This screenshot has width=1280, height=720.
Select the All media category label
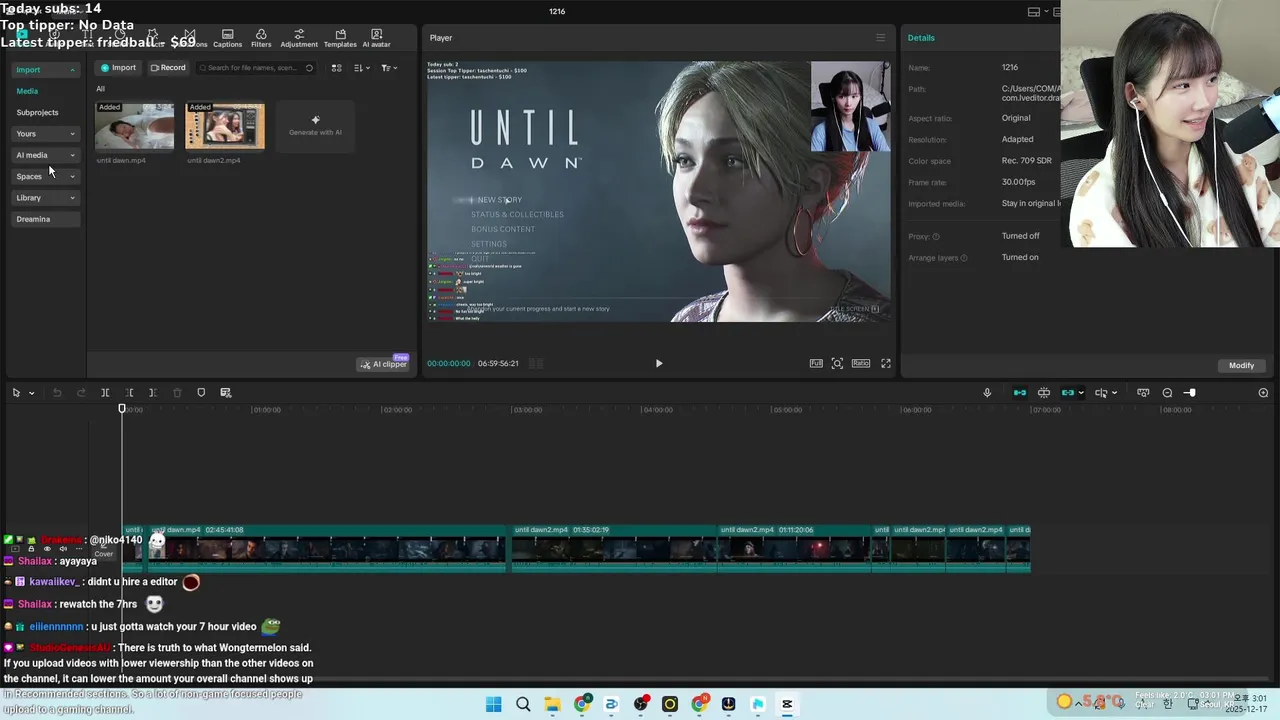pos(100,89)
